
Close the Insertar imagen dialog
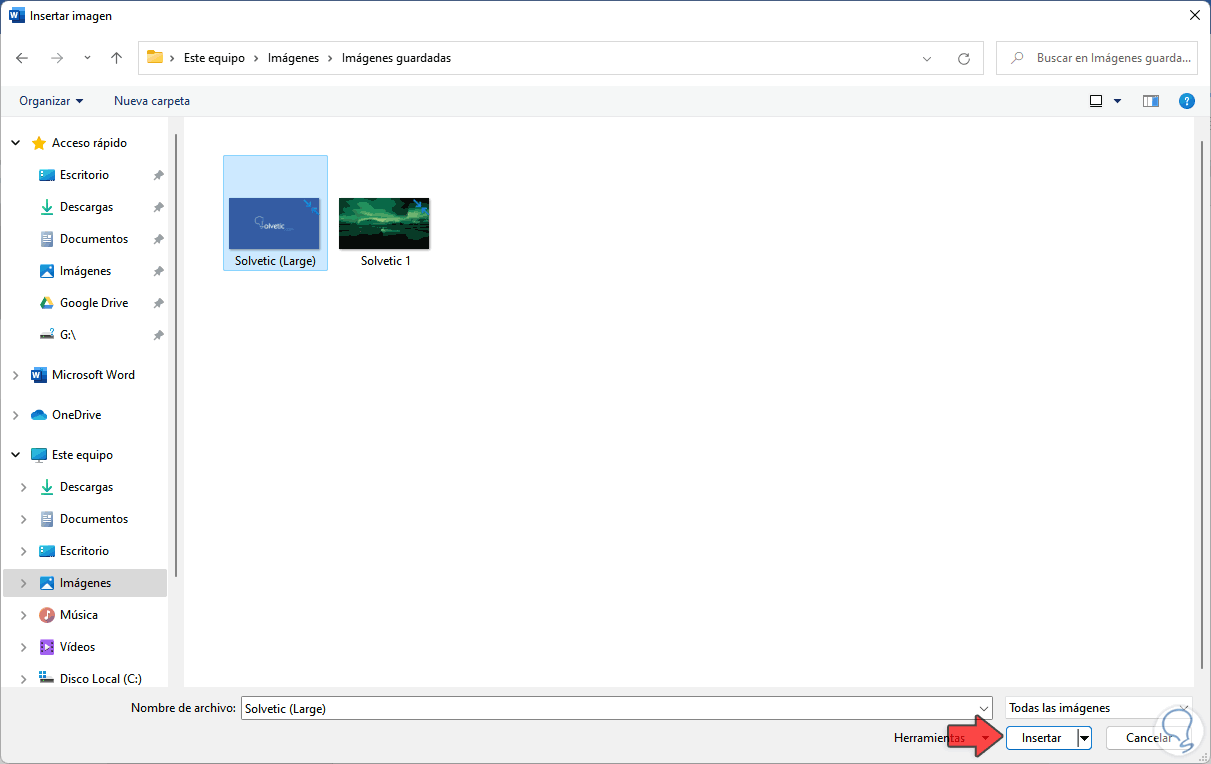[x=1194, y=15]
